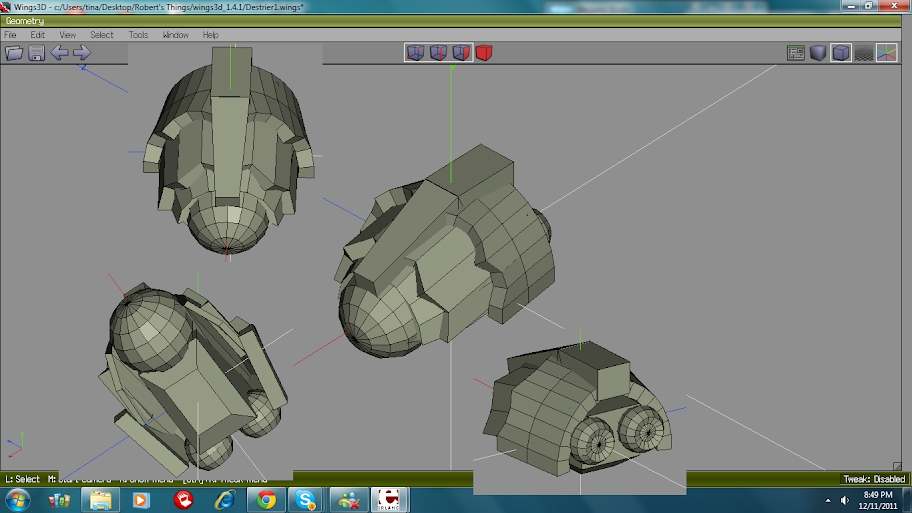The height and width of the screenshot is (513, 912).
Task: Open the red taskbar application icon
Action: [x=183, y=500]
